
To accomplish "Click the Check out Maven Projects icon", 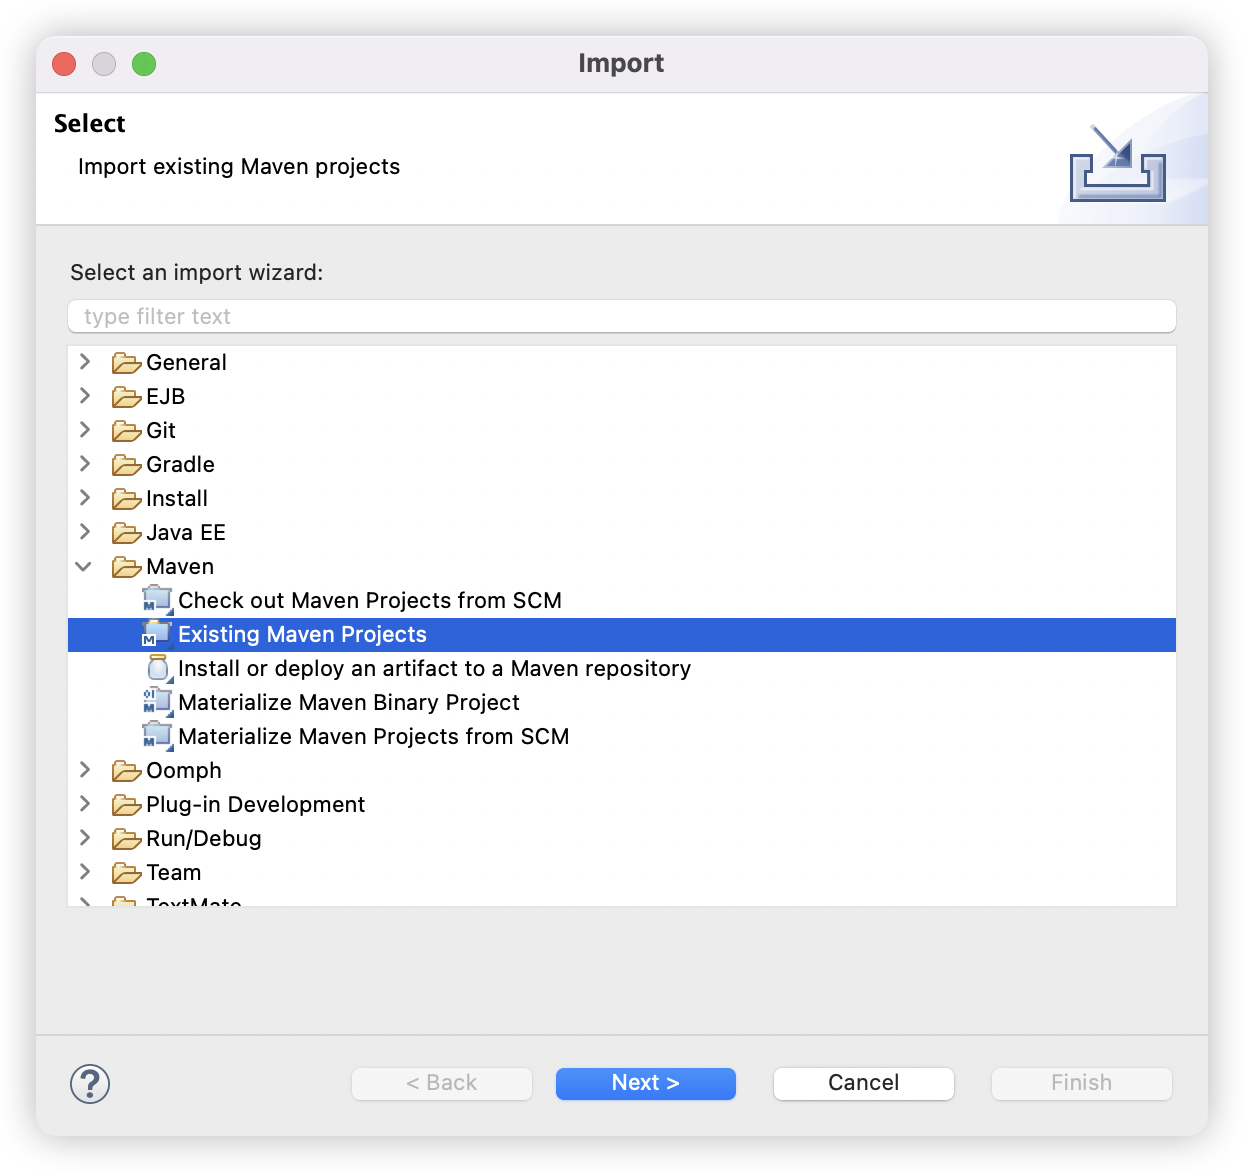I will click(x=158, y=600).
